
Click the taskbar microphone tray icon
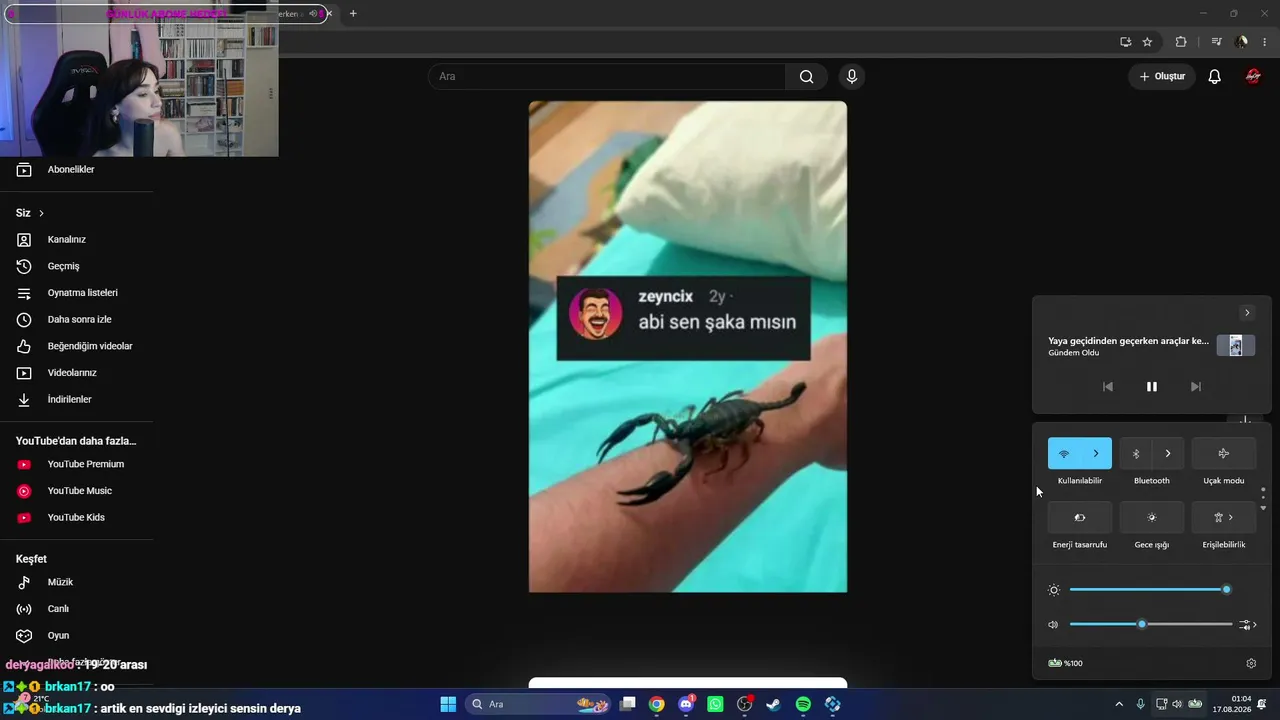(x=1140, y=704)
